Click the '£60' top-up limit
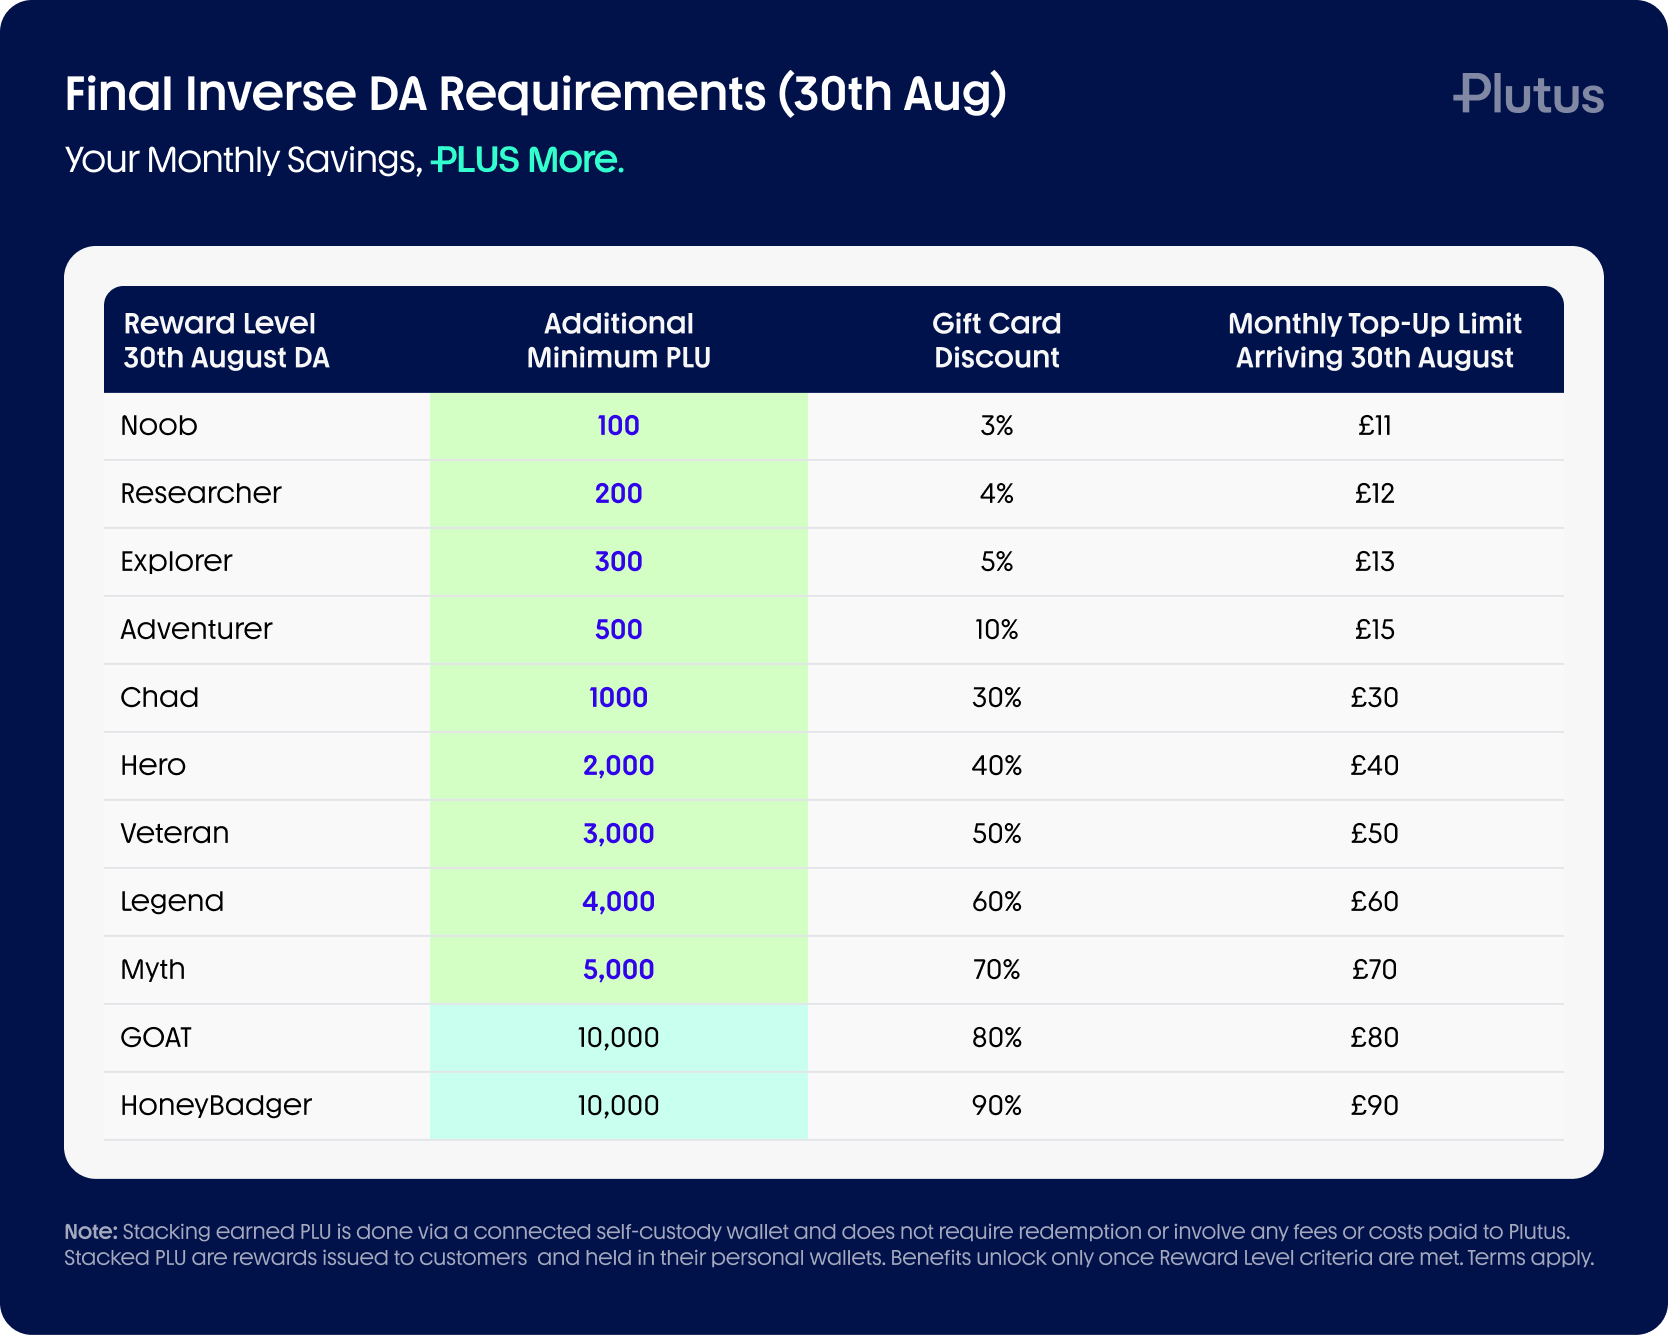The height and width of the screenshot is (1335, 1668). (x=1374, y=902)
